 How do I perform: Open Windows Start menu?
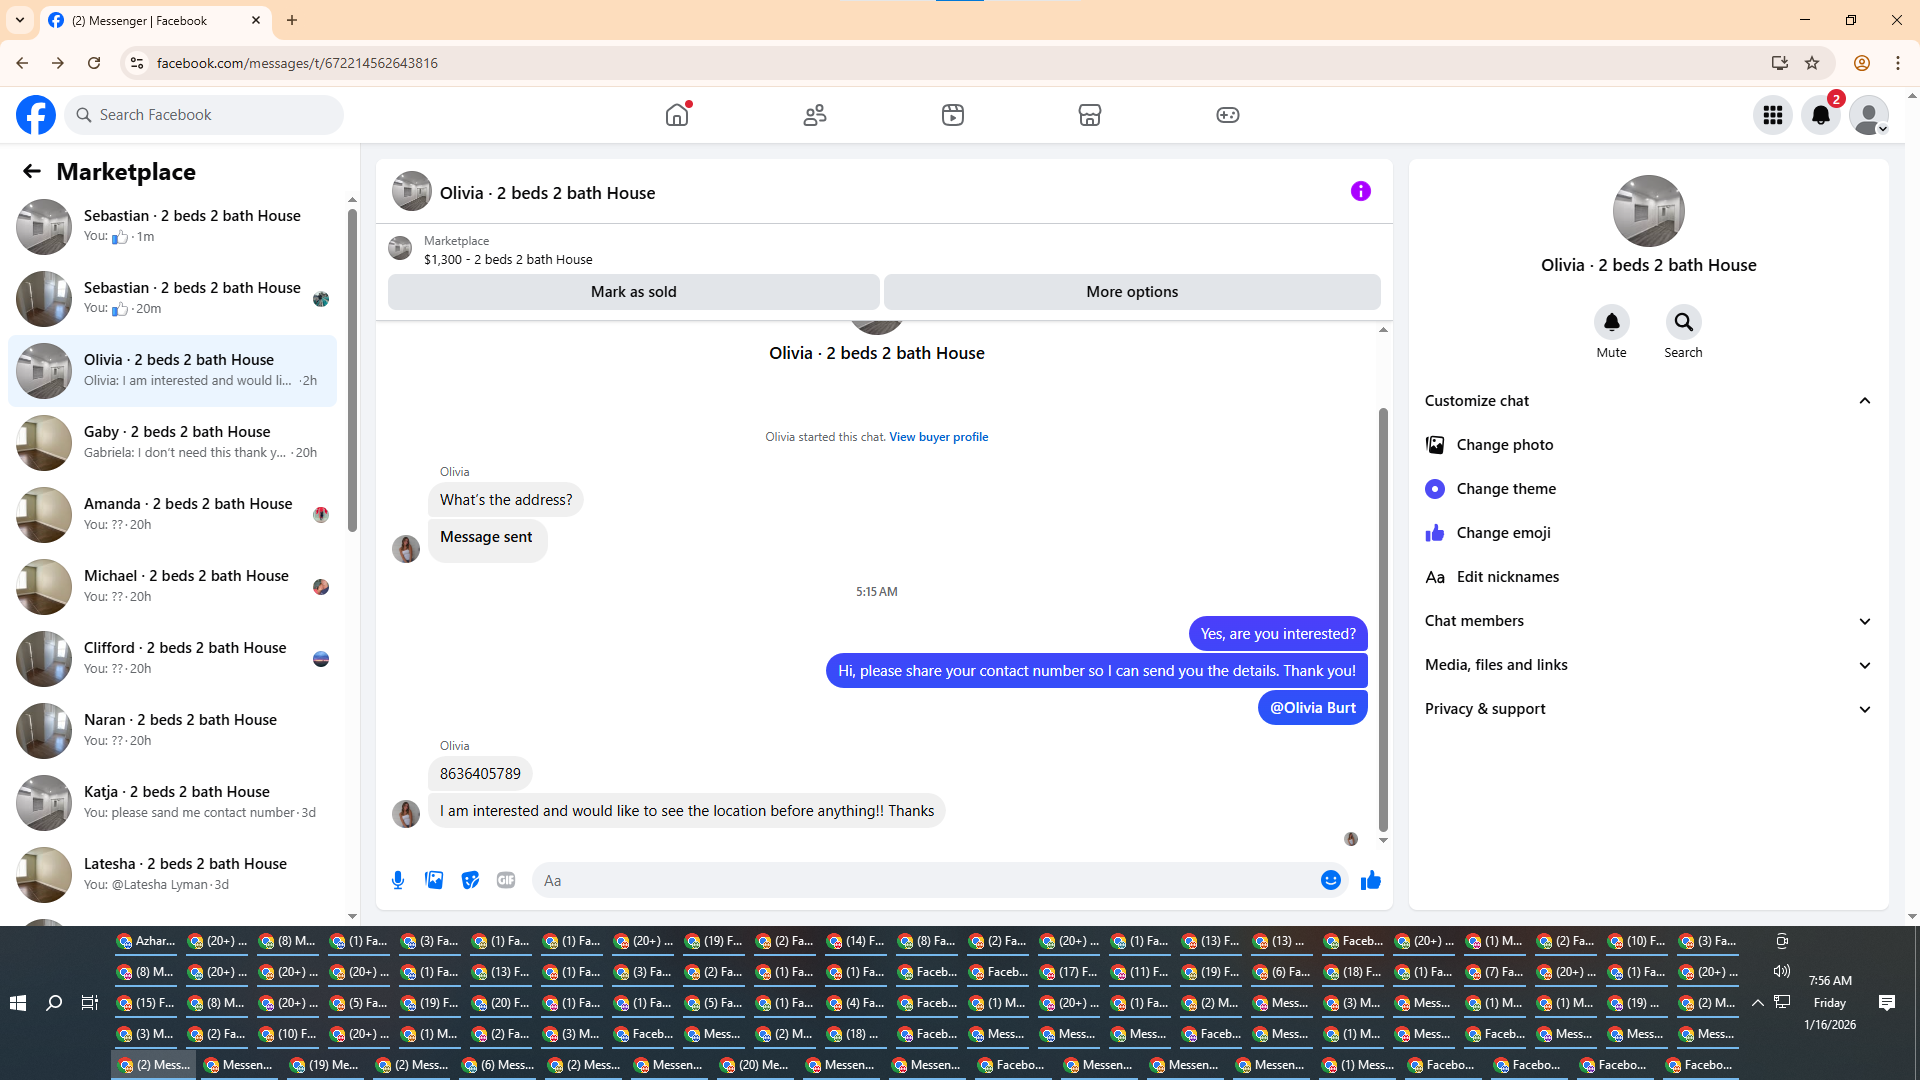[17, 1003]
